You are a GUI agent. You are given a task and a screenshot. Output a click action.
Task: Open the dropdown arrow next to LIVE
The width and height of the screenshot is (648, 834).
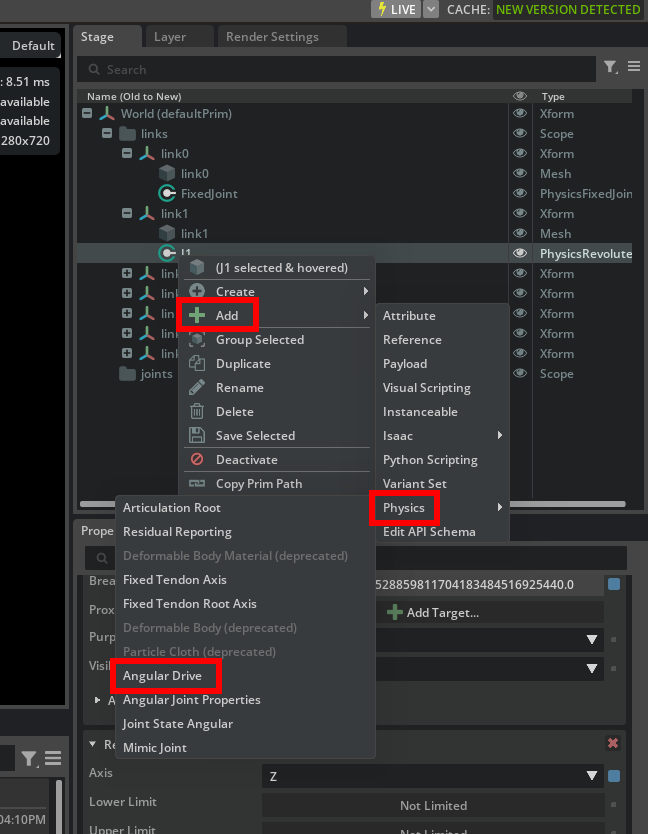point(431,9)
